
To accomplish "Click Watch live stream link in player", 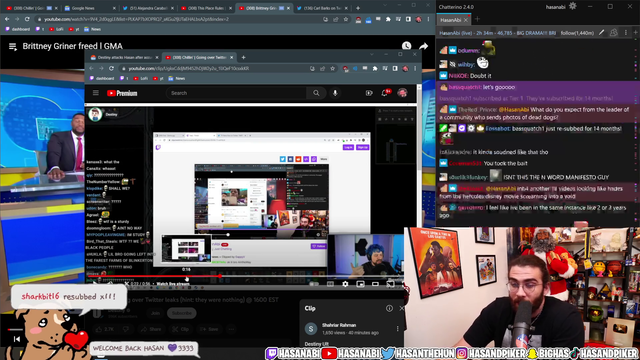I will (173, 284).
